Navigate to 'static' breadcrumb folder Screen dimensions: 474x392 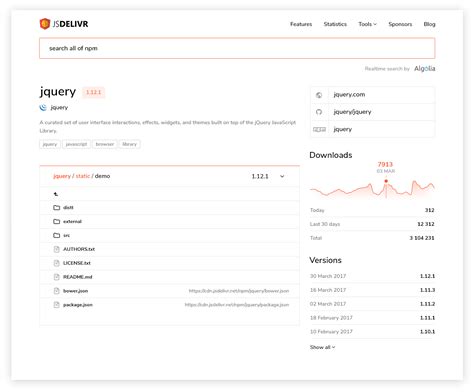(83, 176)
